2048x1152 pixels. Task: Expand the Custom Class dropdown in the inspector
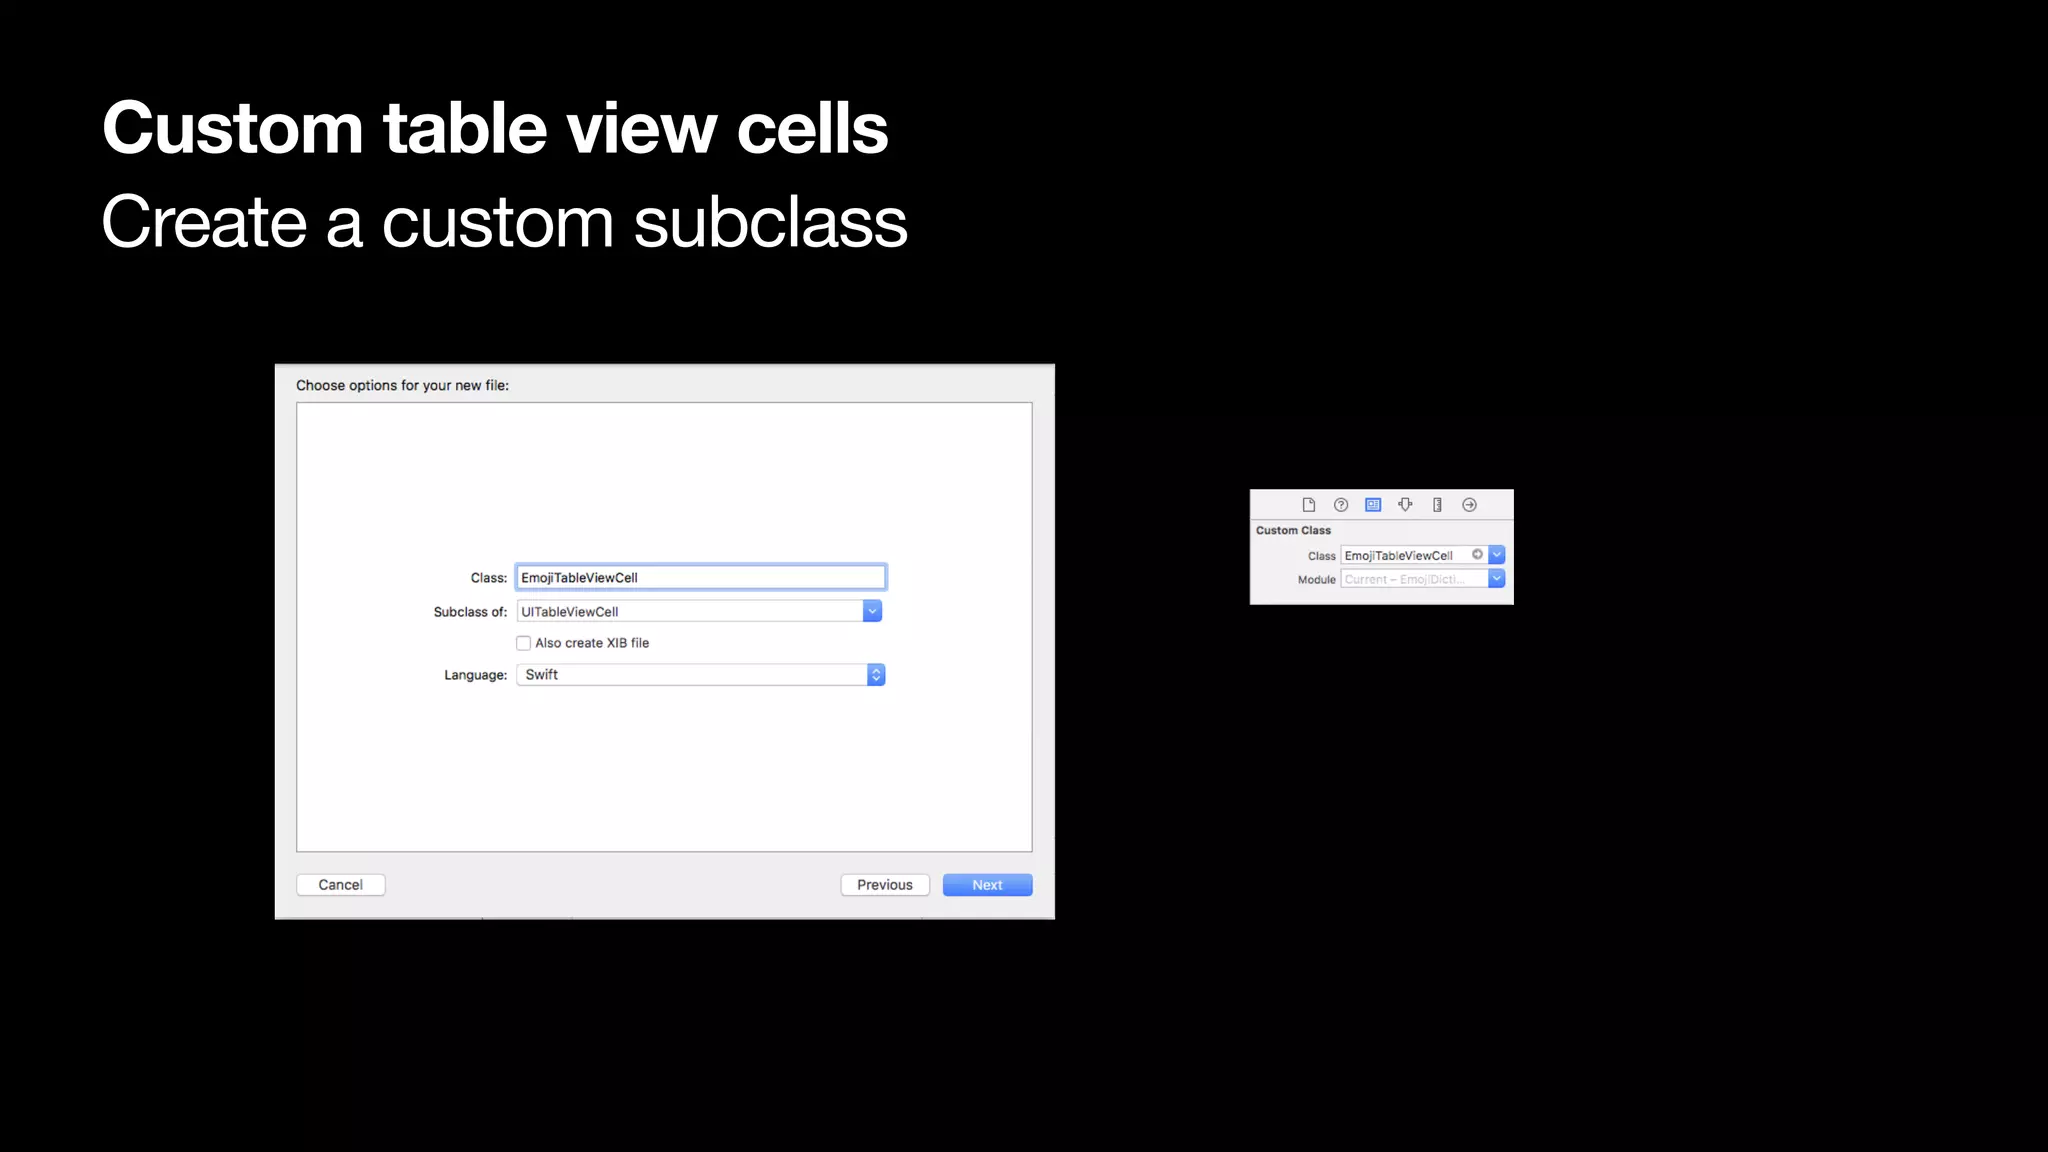(x=1497, y=554)
